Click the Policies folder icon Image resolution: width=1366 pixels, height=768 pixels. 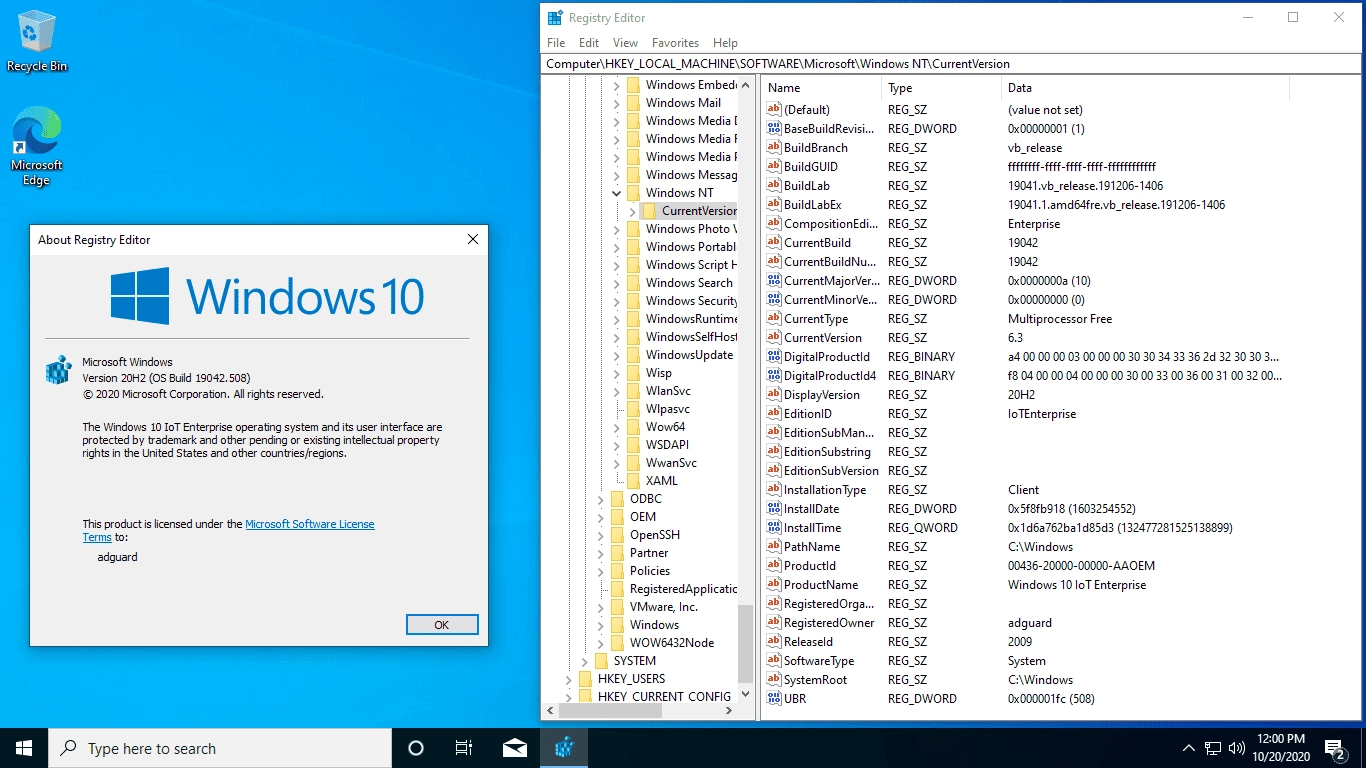[x=617, y=571]
